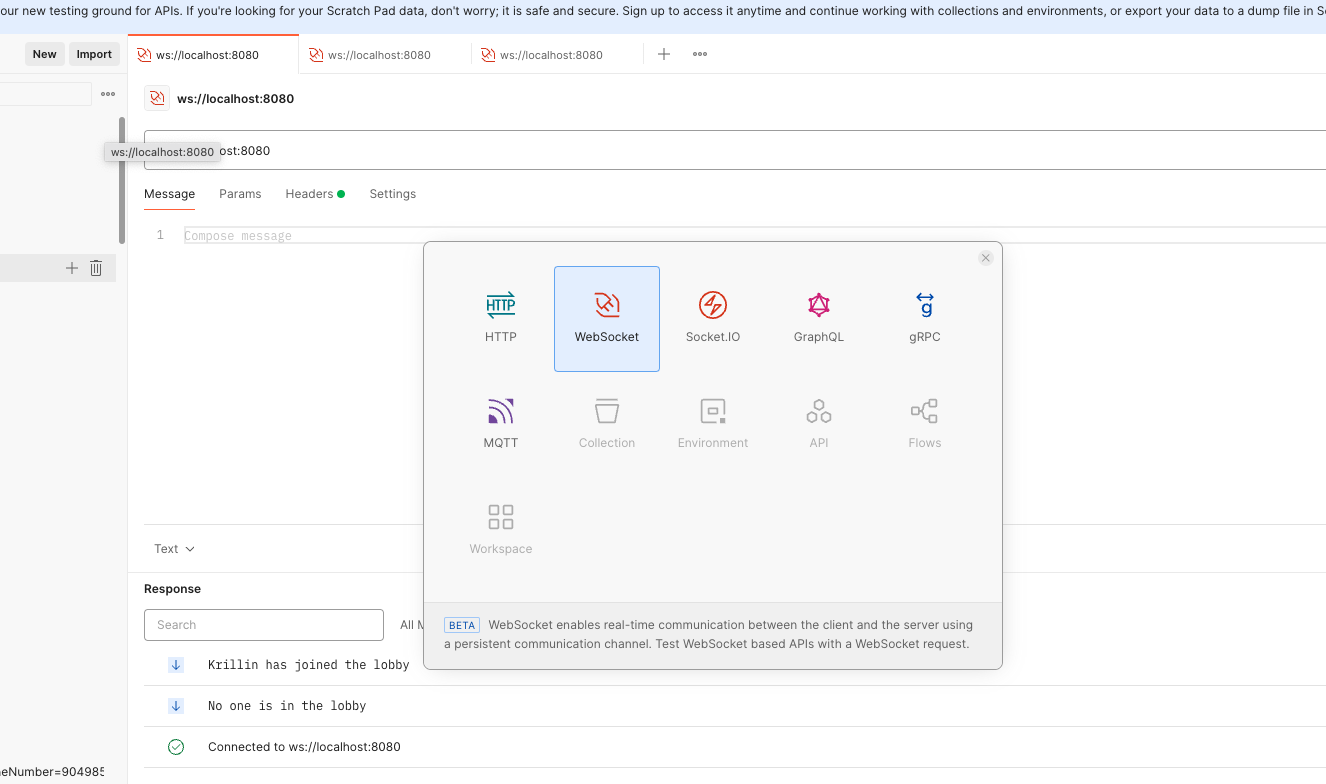Open the 'All M…' filter next to Search

click(410, 625)
